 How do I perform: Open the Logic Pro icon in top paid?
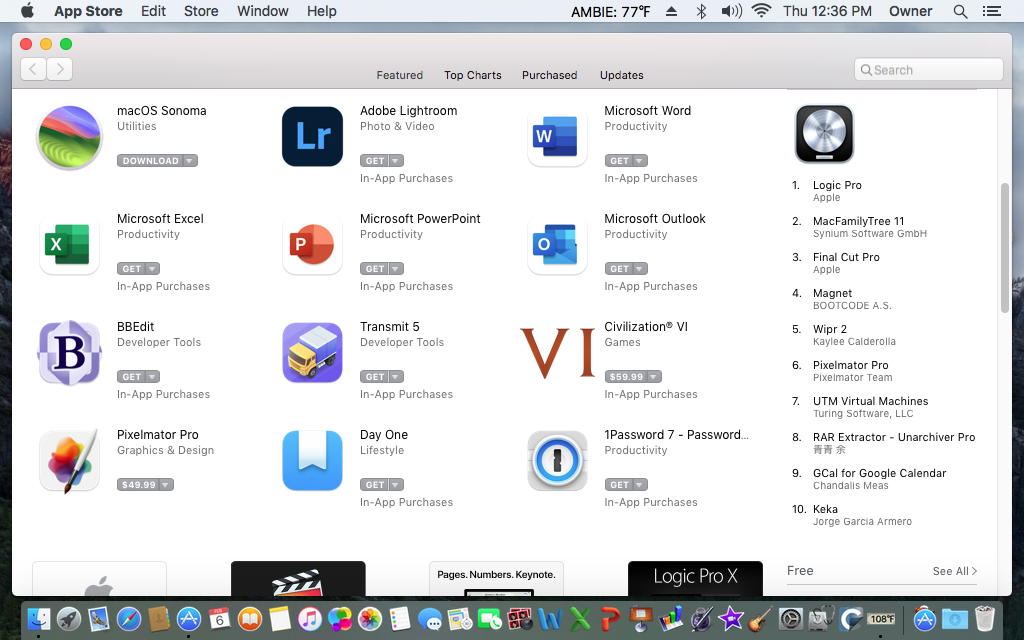coord(824,134)
